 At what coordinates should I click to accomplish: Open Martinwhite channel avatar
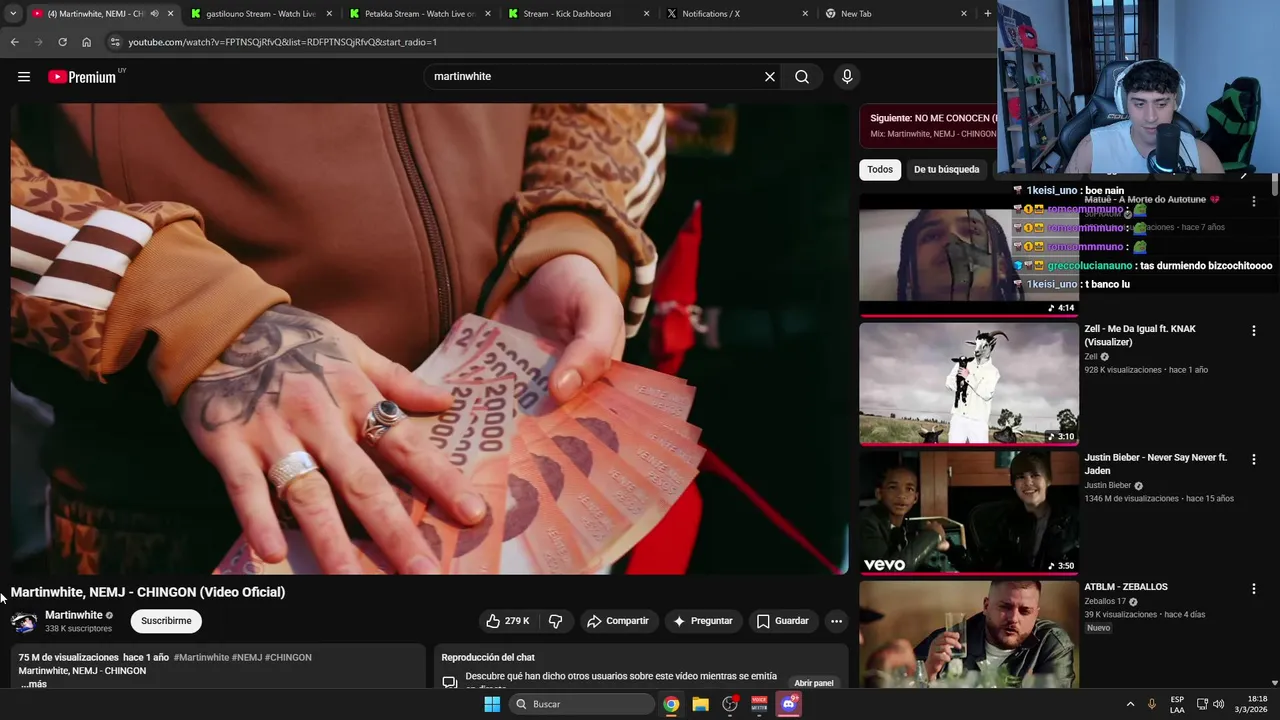pos(24,621)
